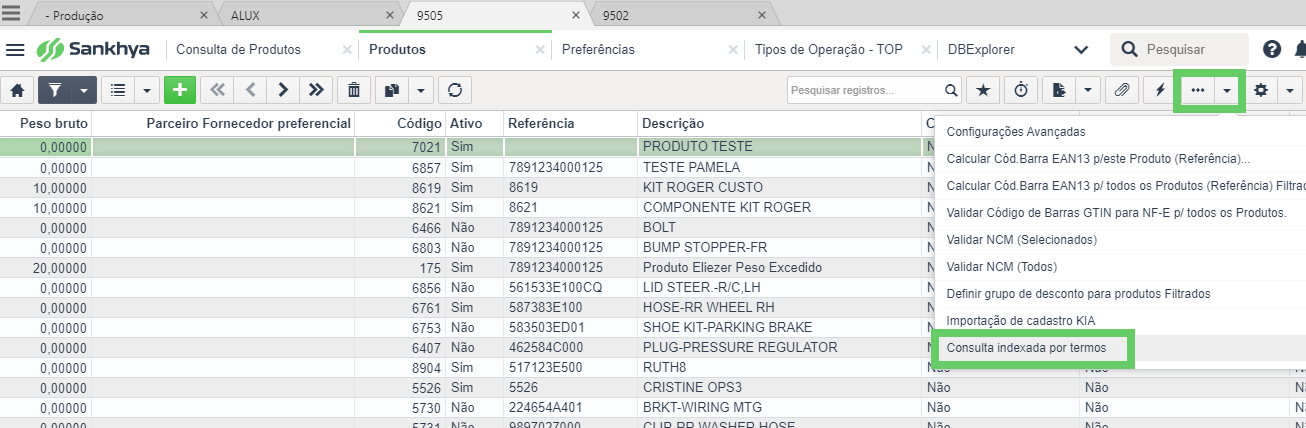Open favorites with the star icon
The width and height of the screenshot is (1306, 428).
point(983,90)
